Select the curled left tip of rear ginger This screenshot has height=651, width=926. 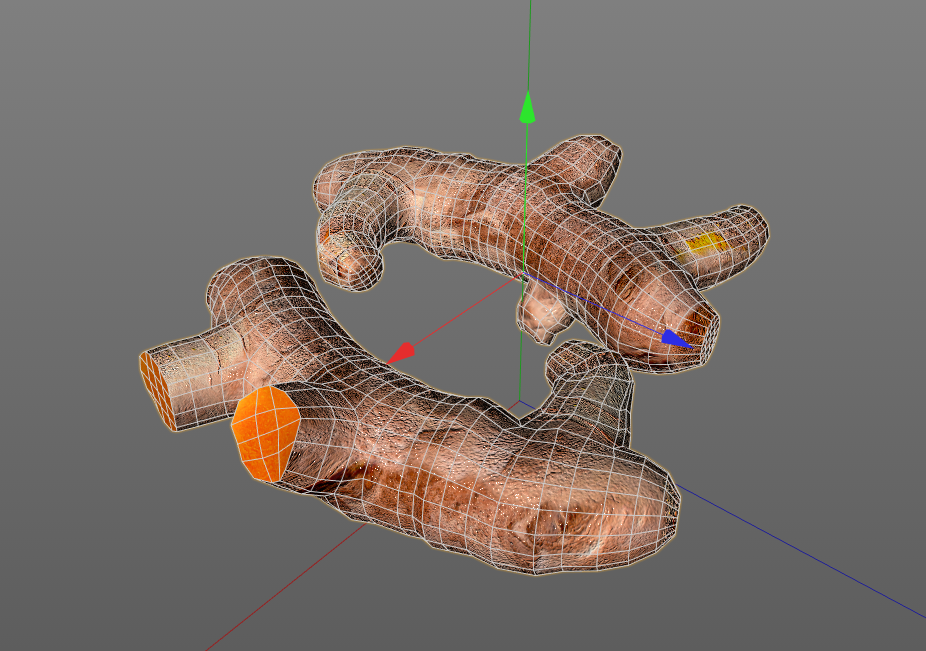click(348, 259)
